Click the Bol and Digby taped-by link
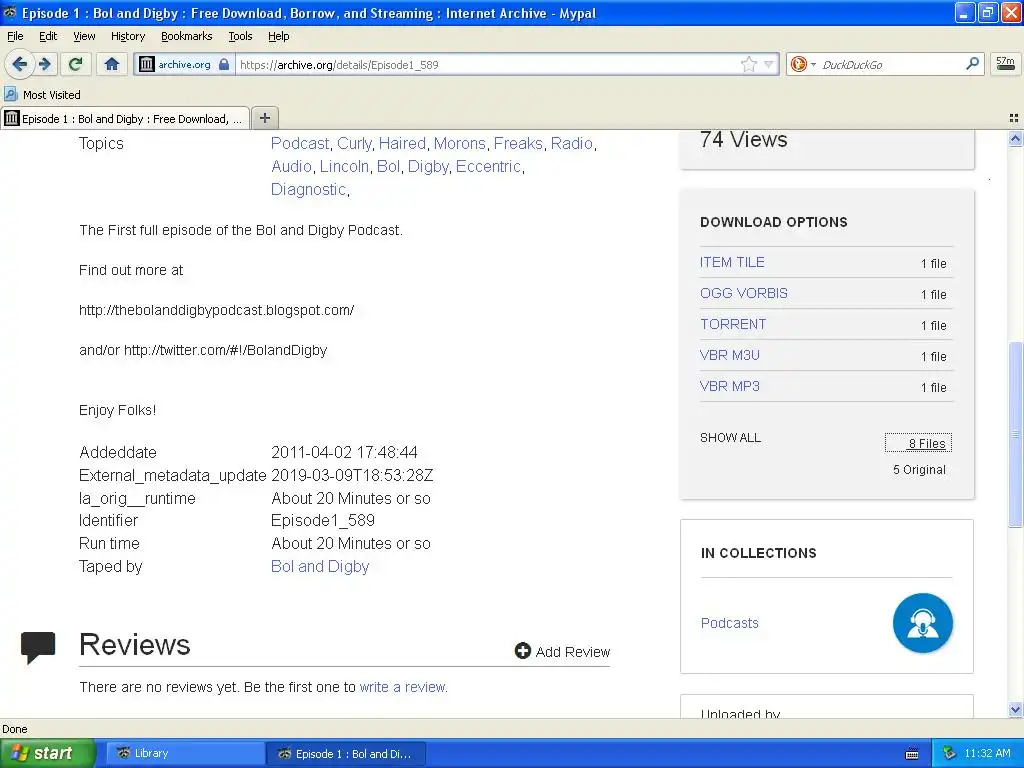The image size is (1024, 768). pos(320,566)
